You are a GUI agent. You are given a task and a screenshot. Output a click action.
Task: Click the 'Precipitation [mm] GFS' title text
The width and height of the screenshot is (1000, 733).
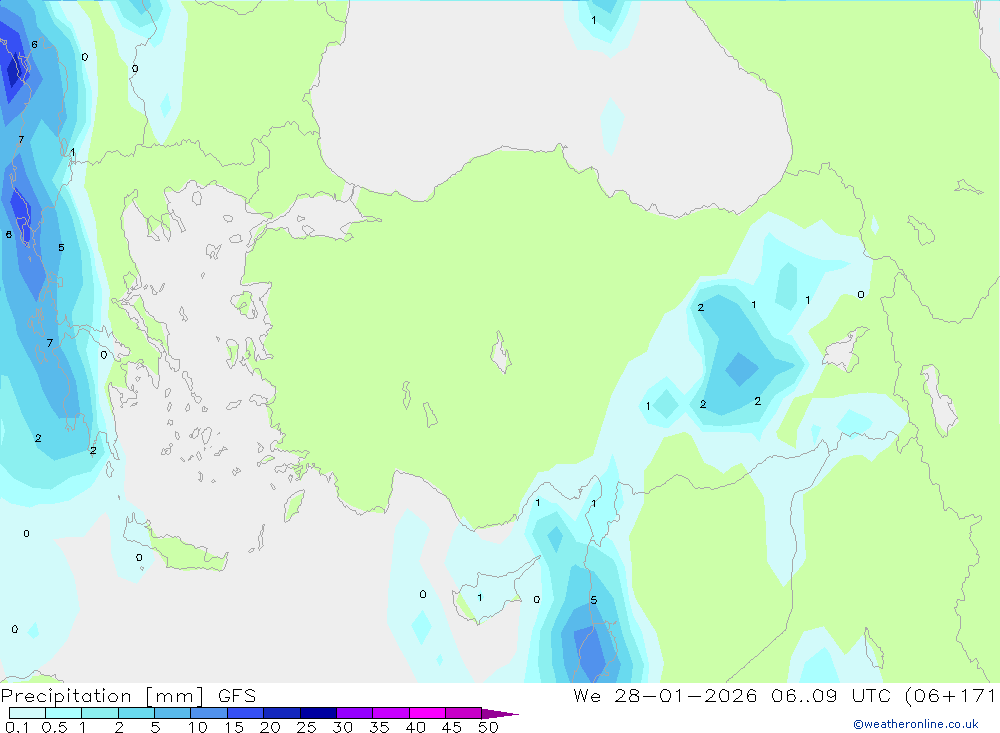128,696
